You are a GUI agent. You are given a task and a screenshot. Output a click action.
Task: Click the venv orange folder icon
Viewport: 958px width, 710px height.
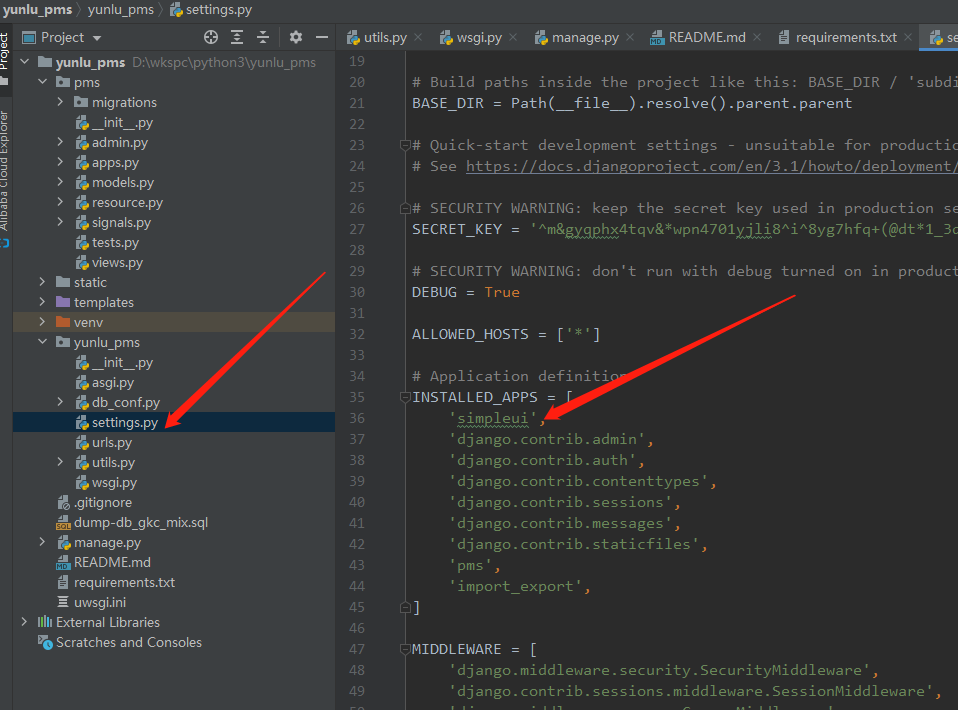63,322
